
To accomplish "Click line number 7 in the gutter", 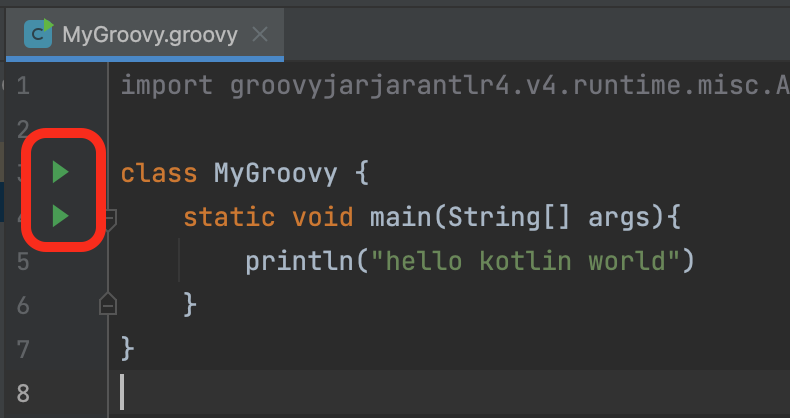I will click(x=23, y=350).
